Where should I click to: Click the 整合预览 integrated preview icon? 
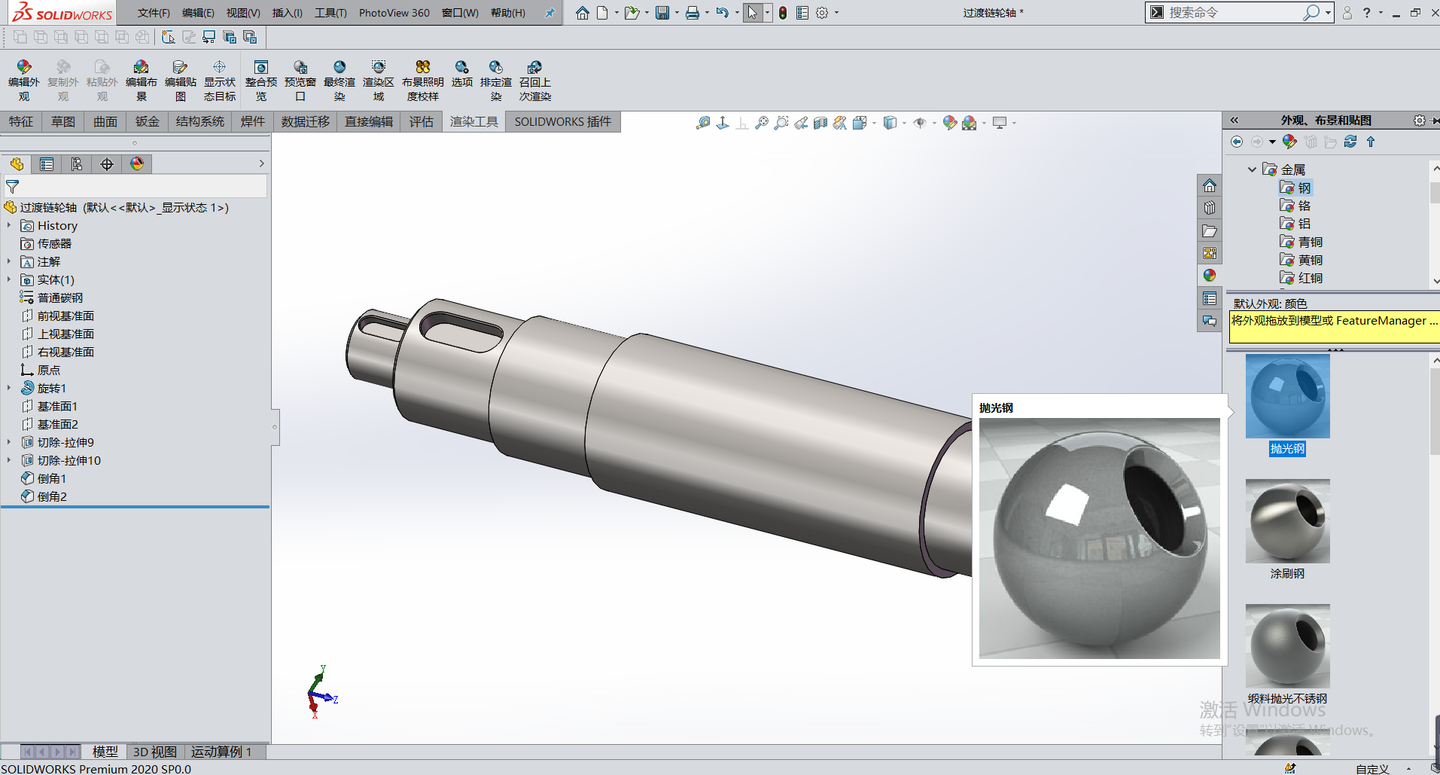(x=261, y=81)
